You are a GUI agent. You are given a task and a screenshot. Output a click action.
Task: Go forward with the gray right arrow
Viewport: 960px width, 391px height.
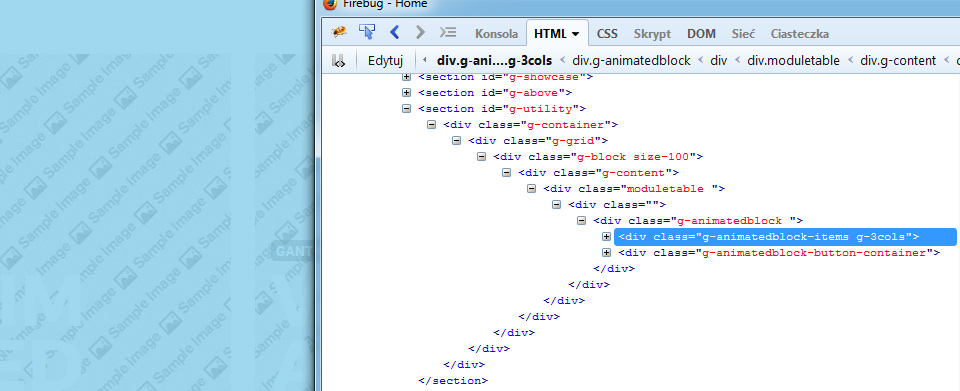(x=420, y=32)
